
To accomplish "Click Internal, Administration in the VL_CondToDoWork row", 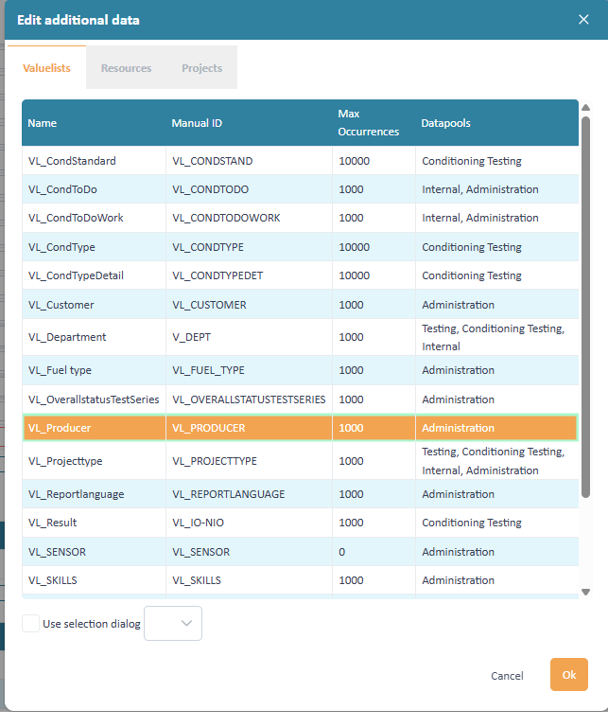I will 480,218.
